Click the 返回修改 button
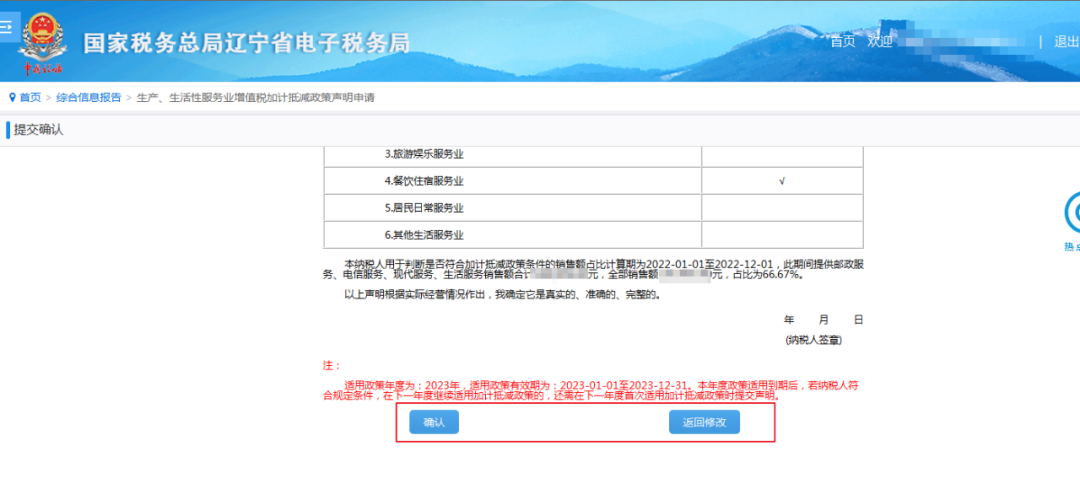1080x500 pixels. coord(704,422)
